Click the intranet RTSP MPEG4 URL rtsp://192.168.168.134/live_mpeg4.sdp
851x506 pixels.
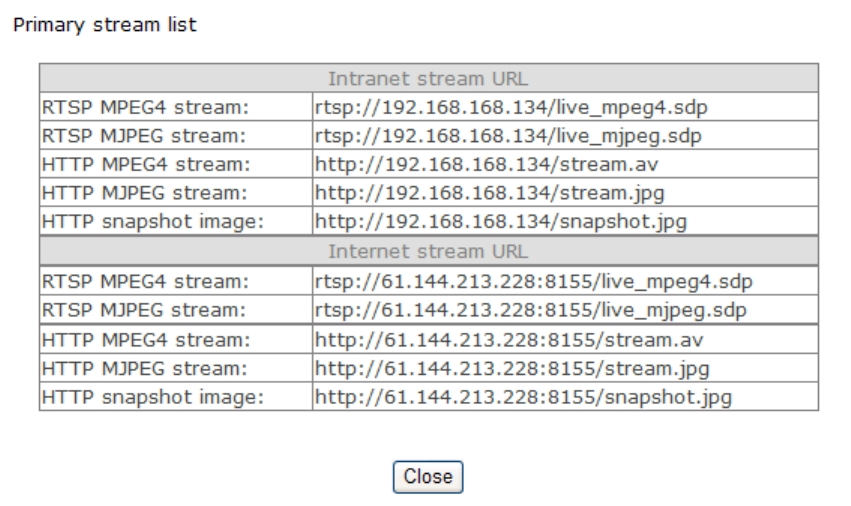click(x=513, y=106)
